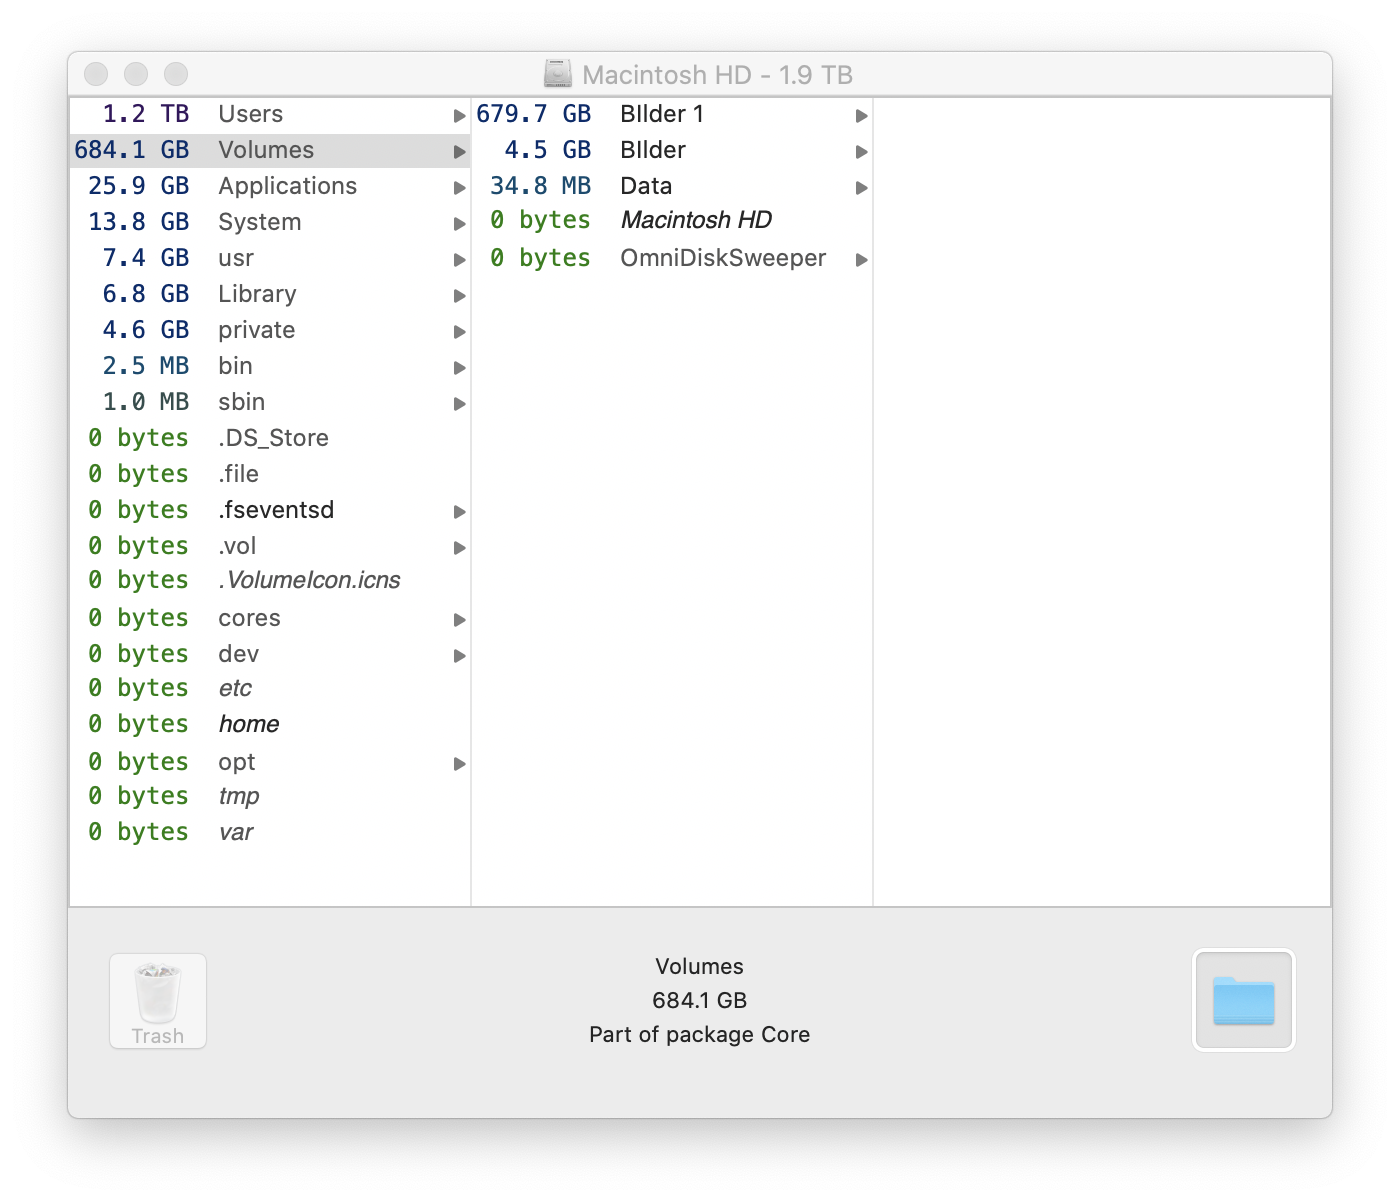Select the OmniDiskSweeper row
Viewport: 1400px width, 1202px height.
[672, 258]
